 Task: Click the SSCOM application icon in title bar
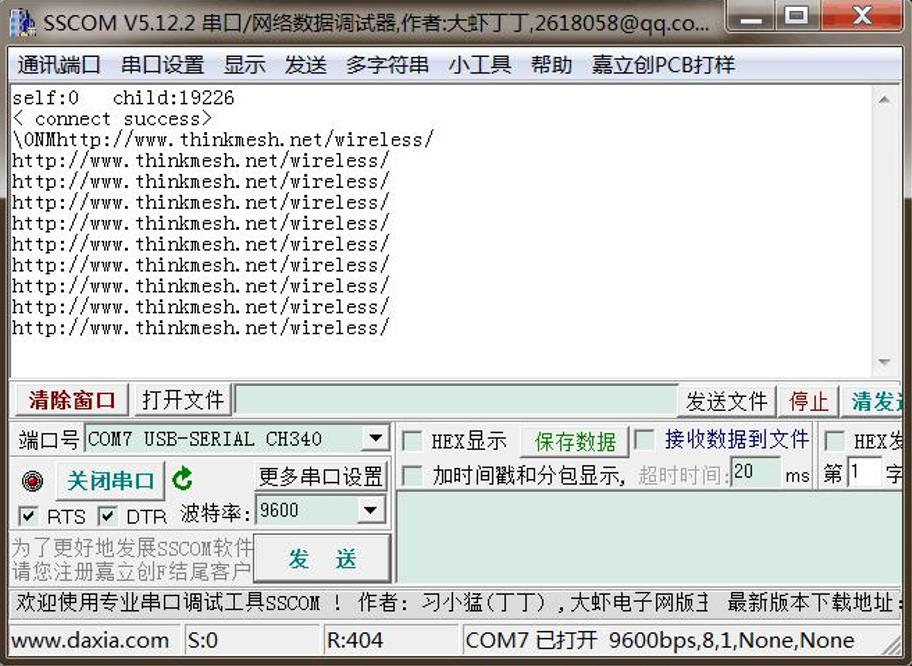(x=22, y=23)
